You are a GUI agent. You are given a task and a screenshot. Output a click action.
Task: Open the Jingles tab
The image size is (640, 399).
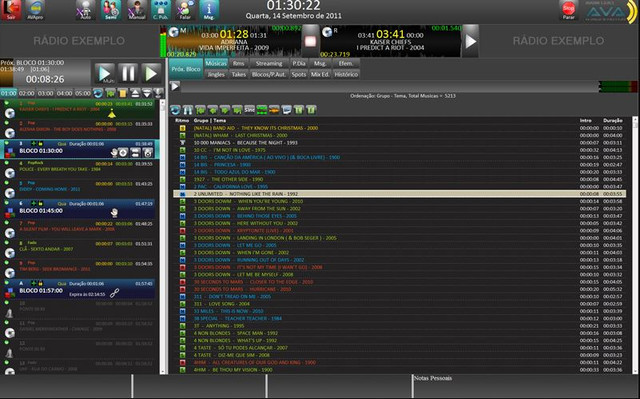coord(216,74)
